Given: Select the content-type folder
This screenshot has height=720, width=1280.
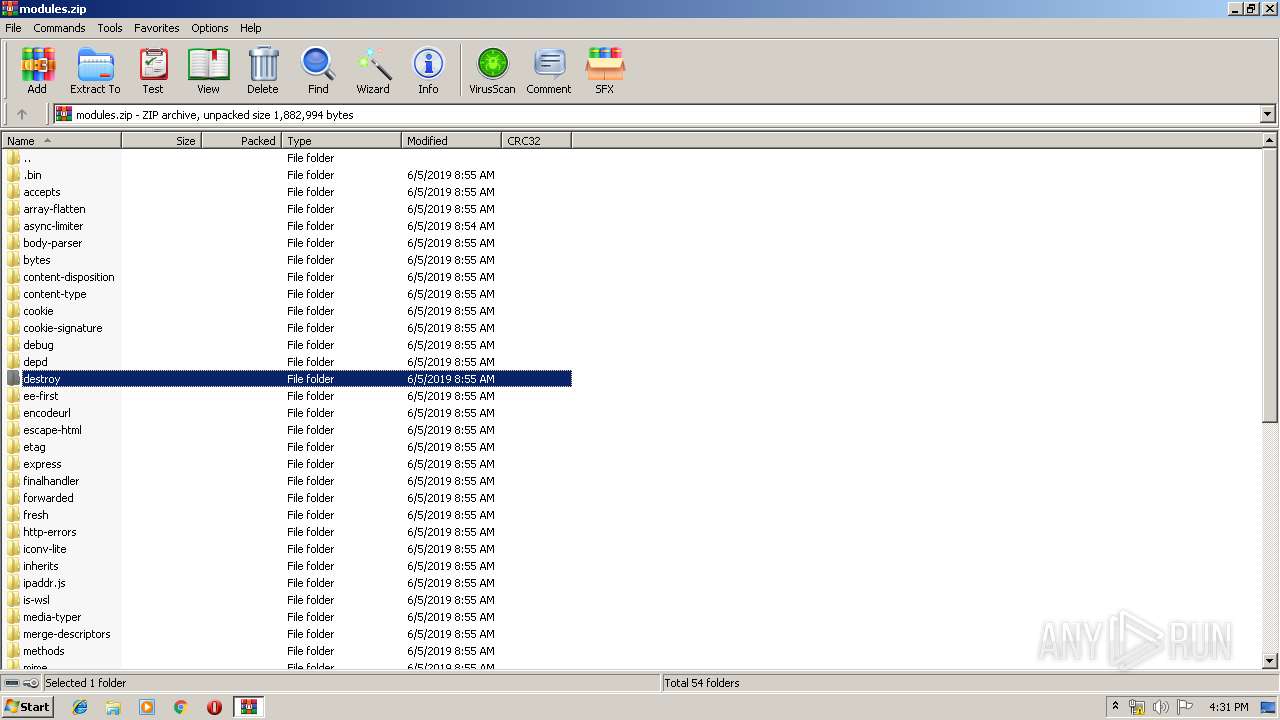Looking at the screenshot, I should click(x=287, y=294).
